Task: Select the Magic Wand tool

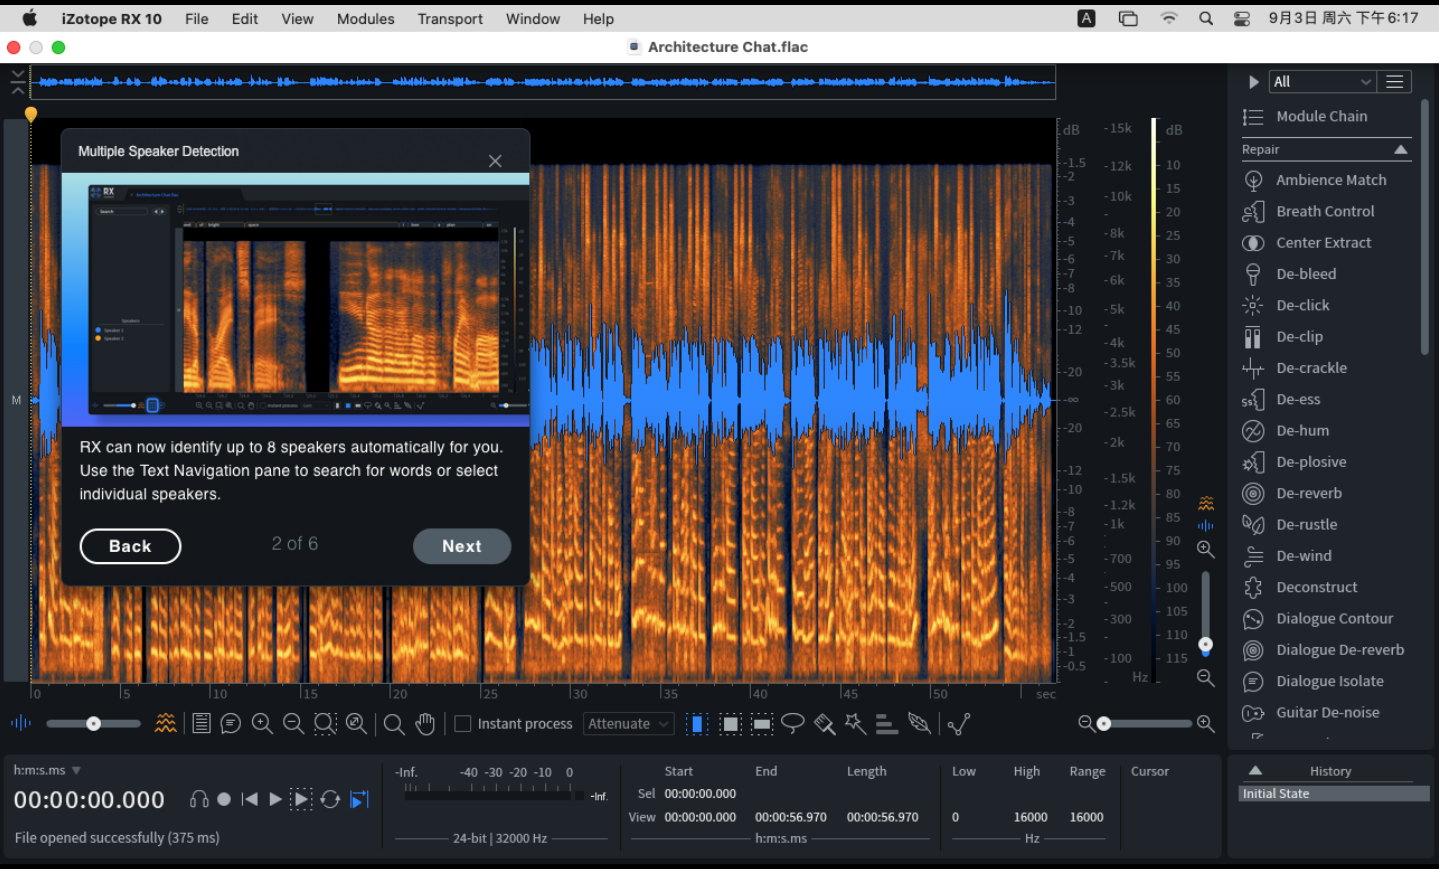Action: [x=855, y=724]
